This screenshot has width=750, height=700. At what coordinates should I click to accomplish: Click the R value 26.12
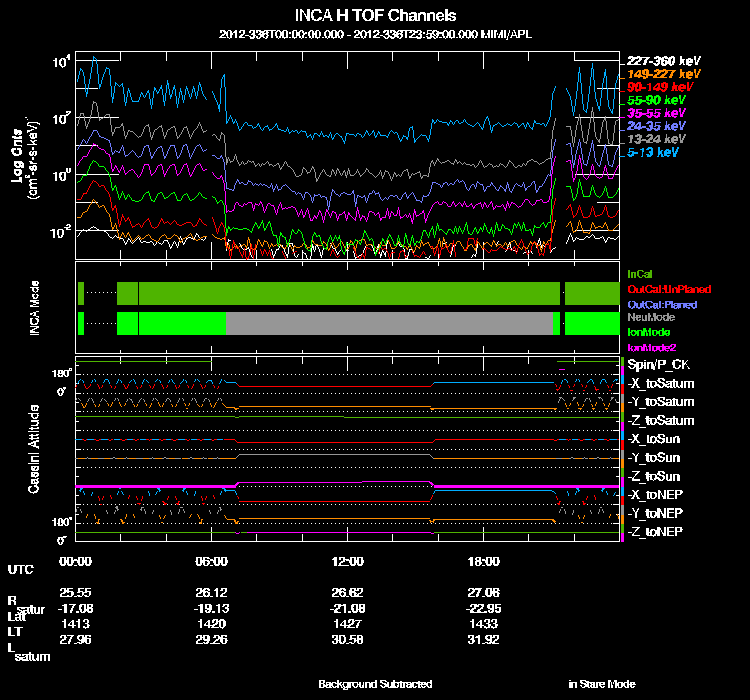click(x=211, y=593)
